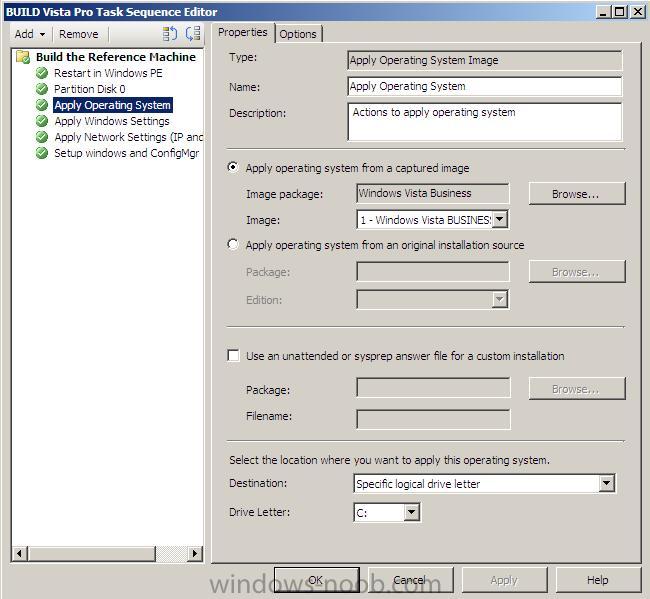
Task: Select Build the Reference Machine group
Action: pos(116,57)
